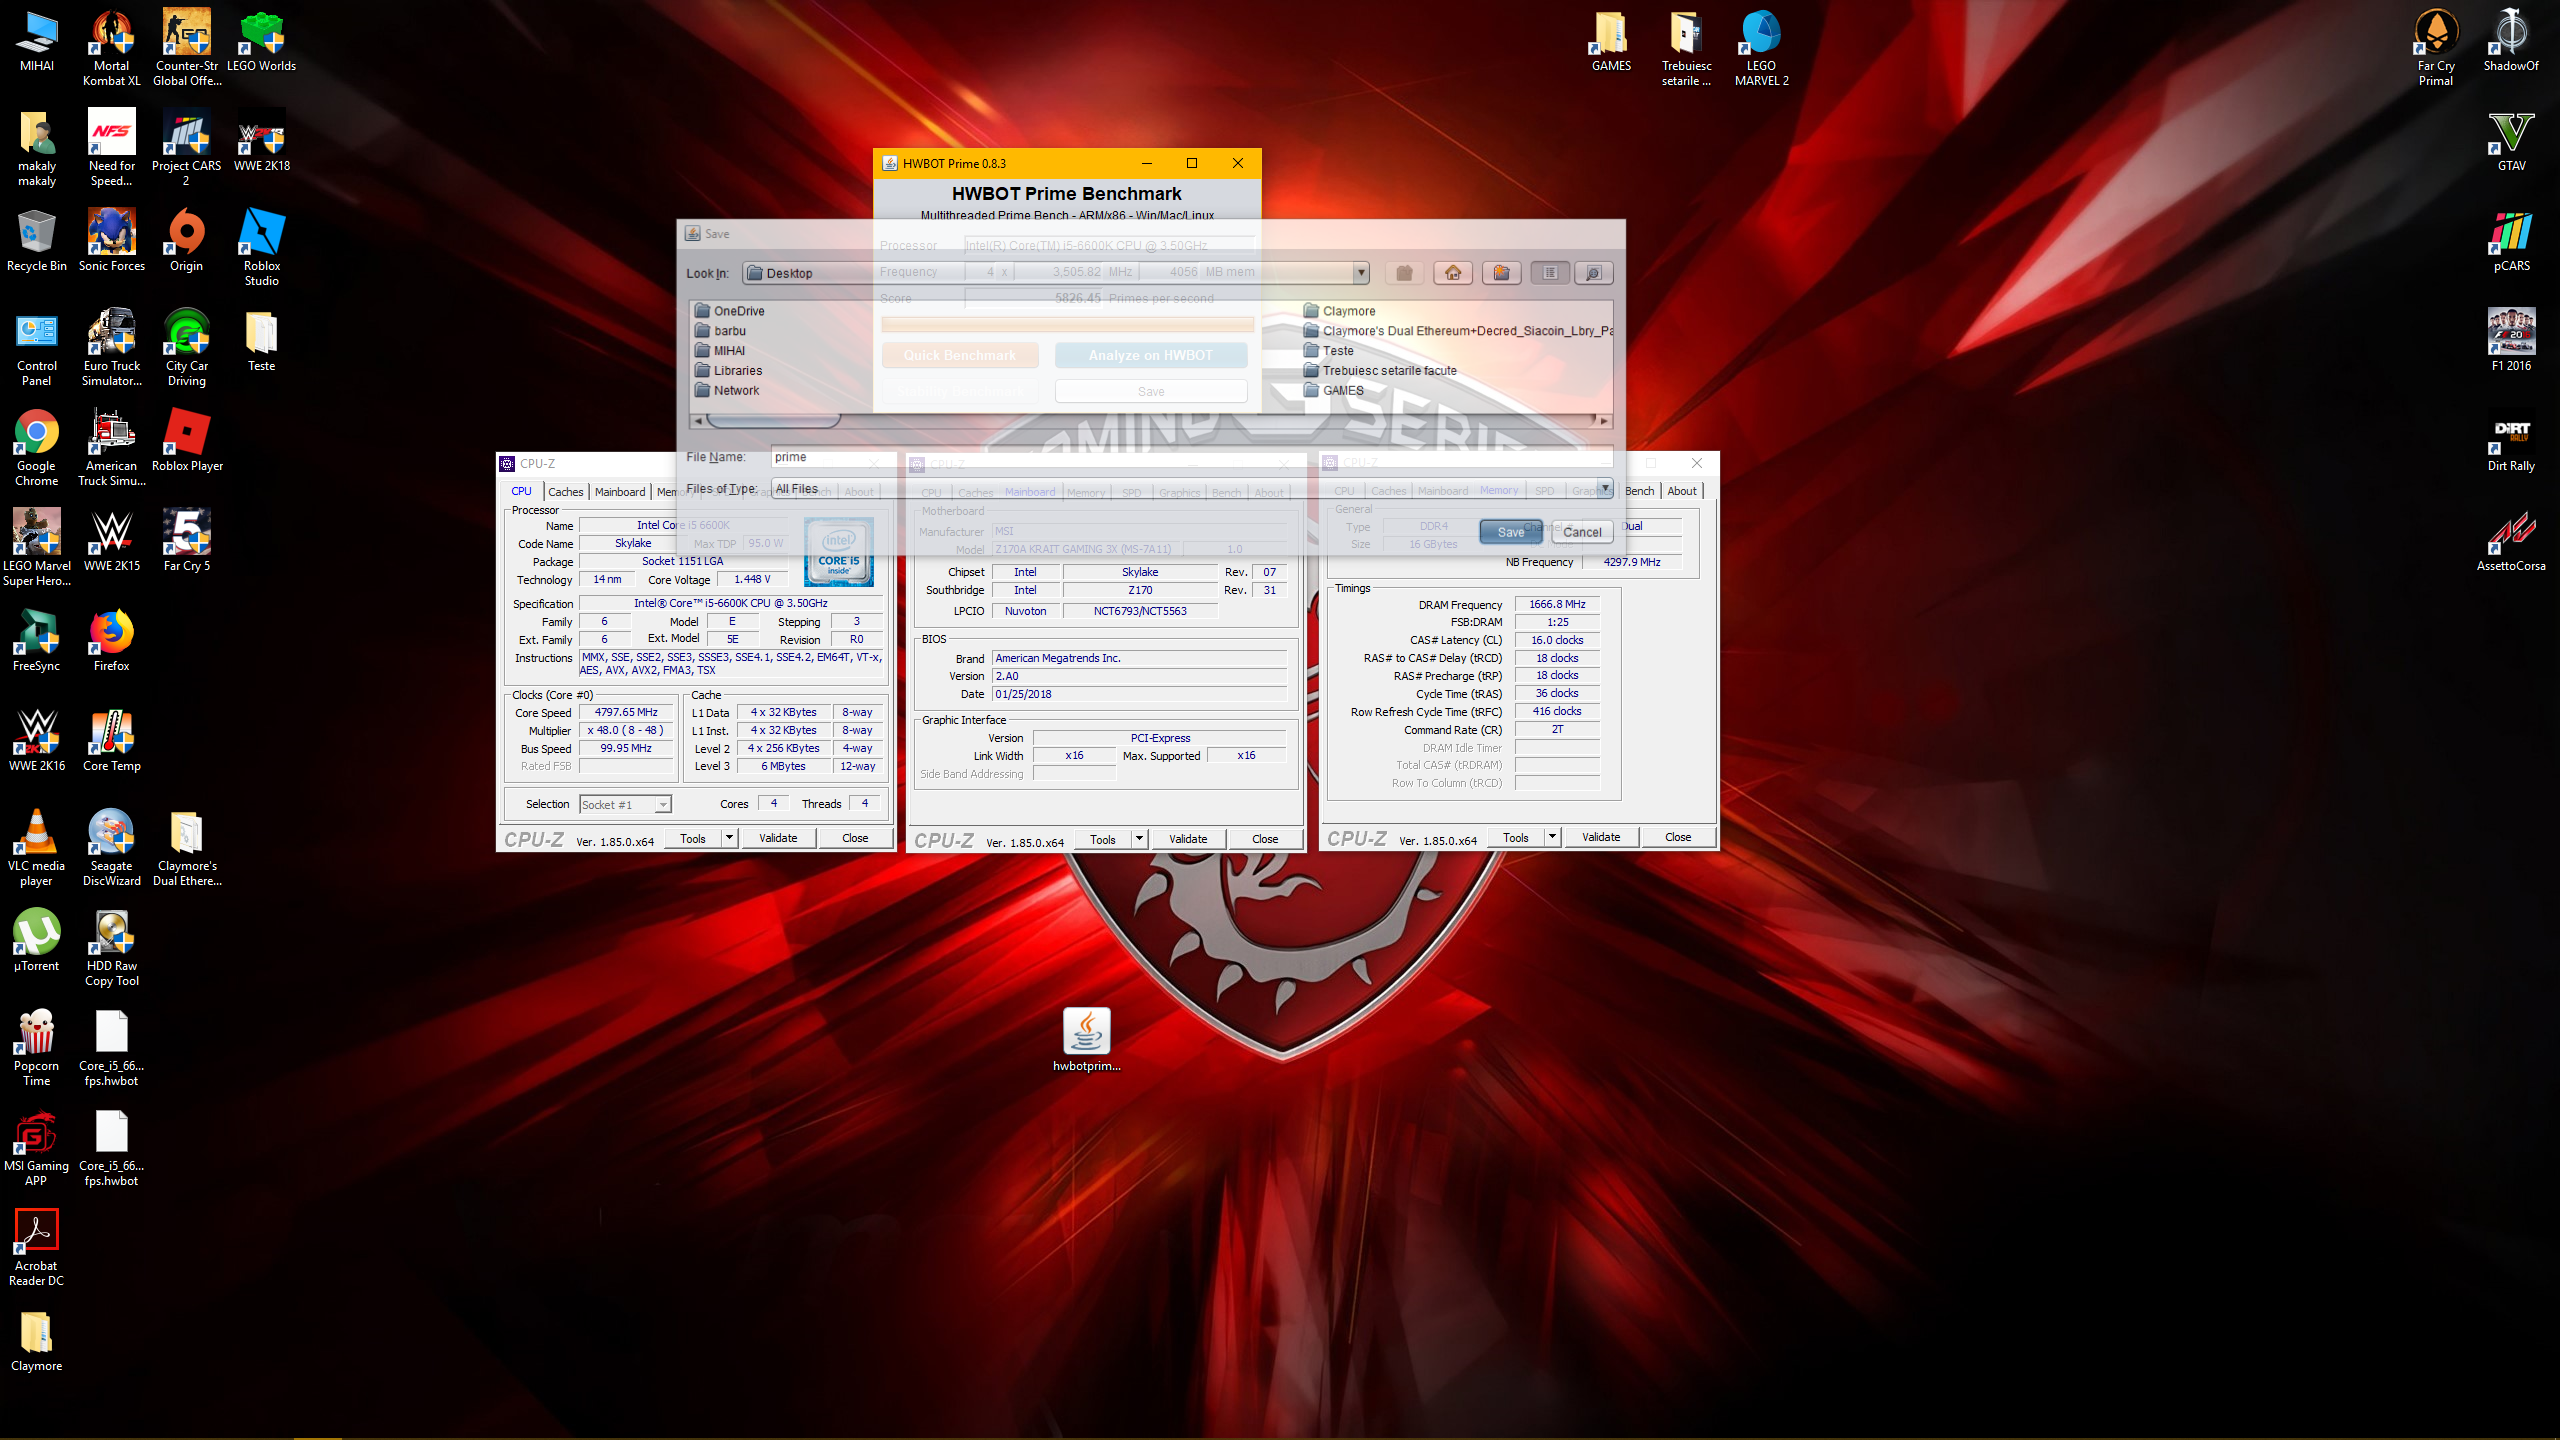Image resolution: width=2560 pixels, height=1440 pixels.
Task: Click Validate in the middle CPU-Z window
Action: tap(1188, 839)
